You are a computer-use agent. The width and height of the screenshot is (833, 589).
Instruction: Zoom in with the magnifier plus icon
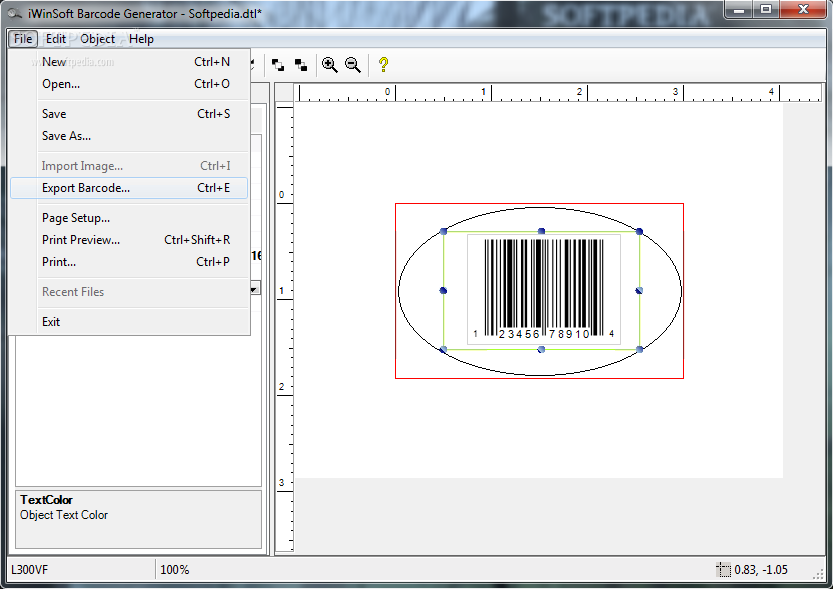tap(329, 65)
